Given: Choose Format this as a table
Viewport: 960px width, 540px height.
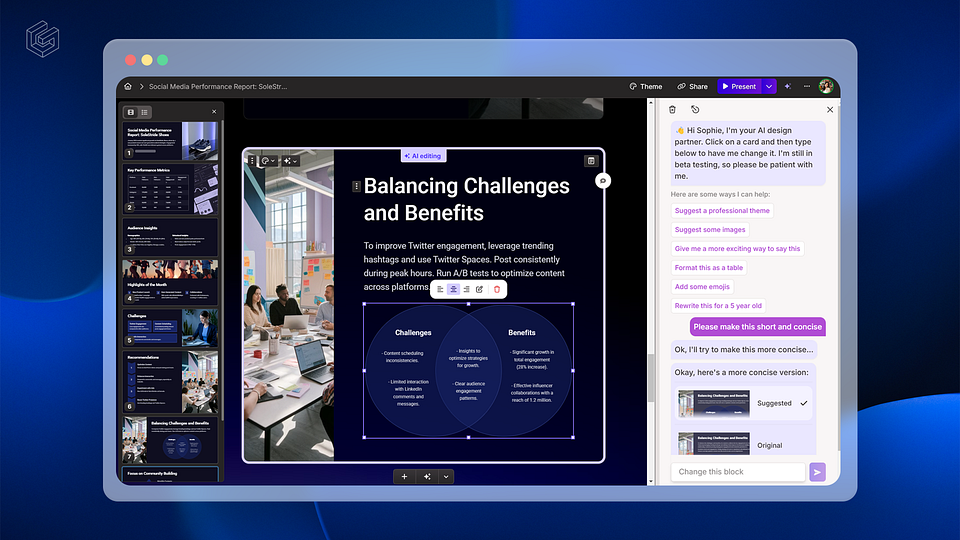Looking at the screenshot, I should point(708,268).
